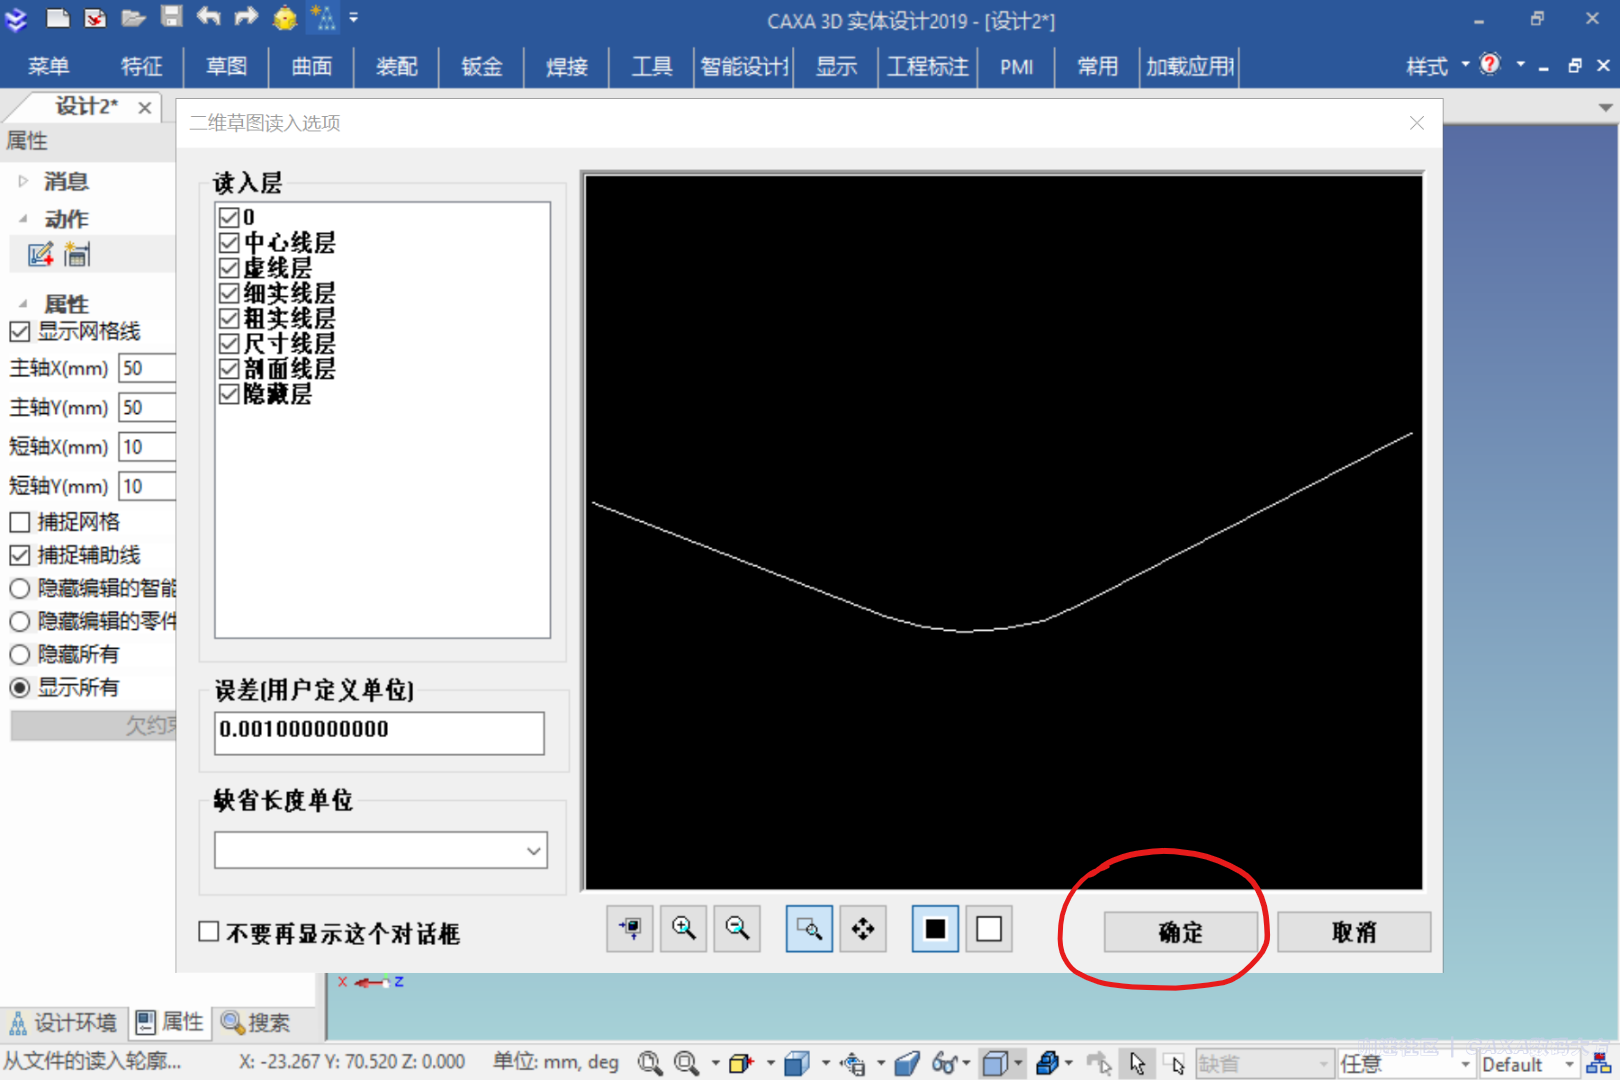1620x1080 pixels.
Task: Click 取消 to cancel the dialog
Action: (1354, 932)
